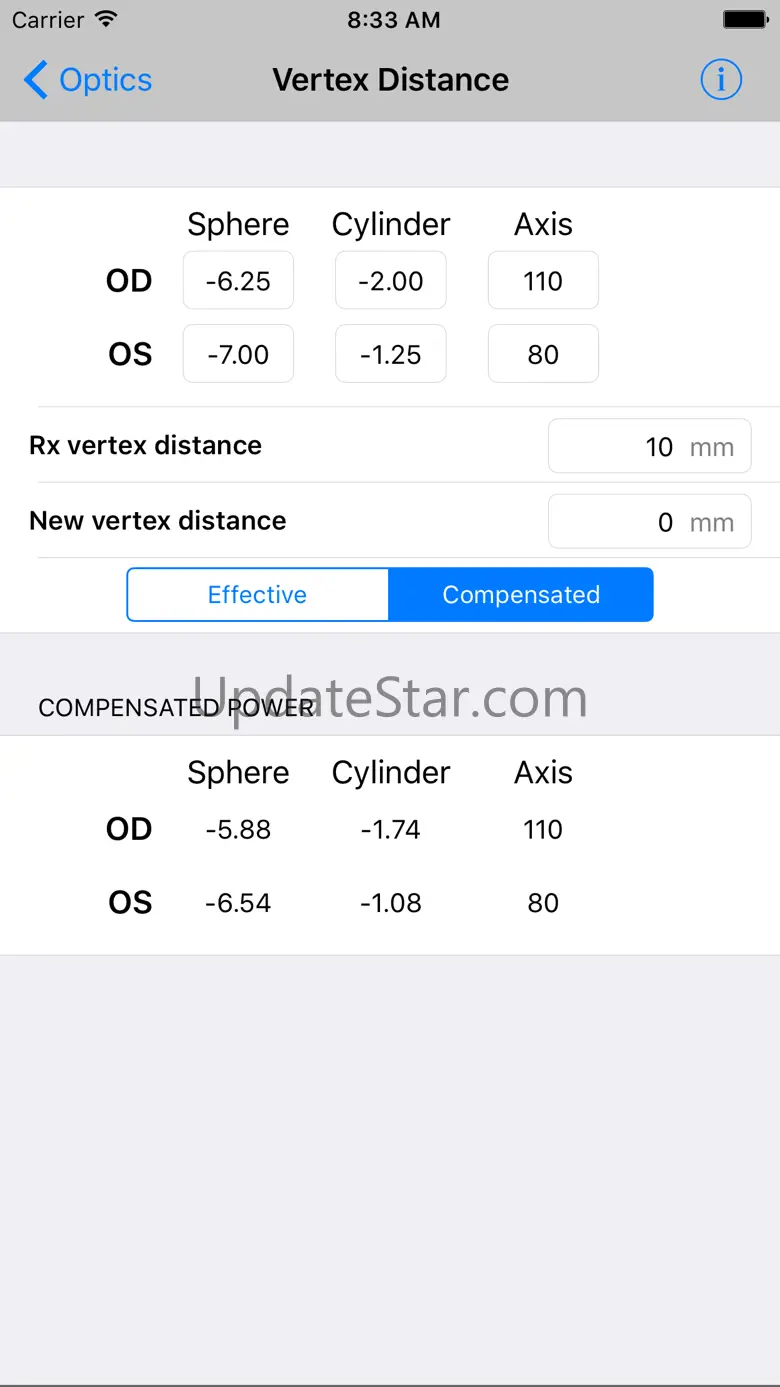Tap the New vertex distance input field

point(649,521)
